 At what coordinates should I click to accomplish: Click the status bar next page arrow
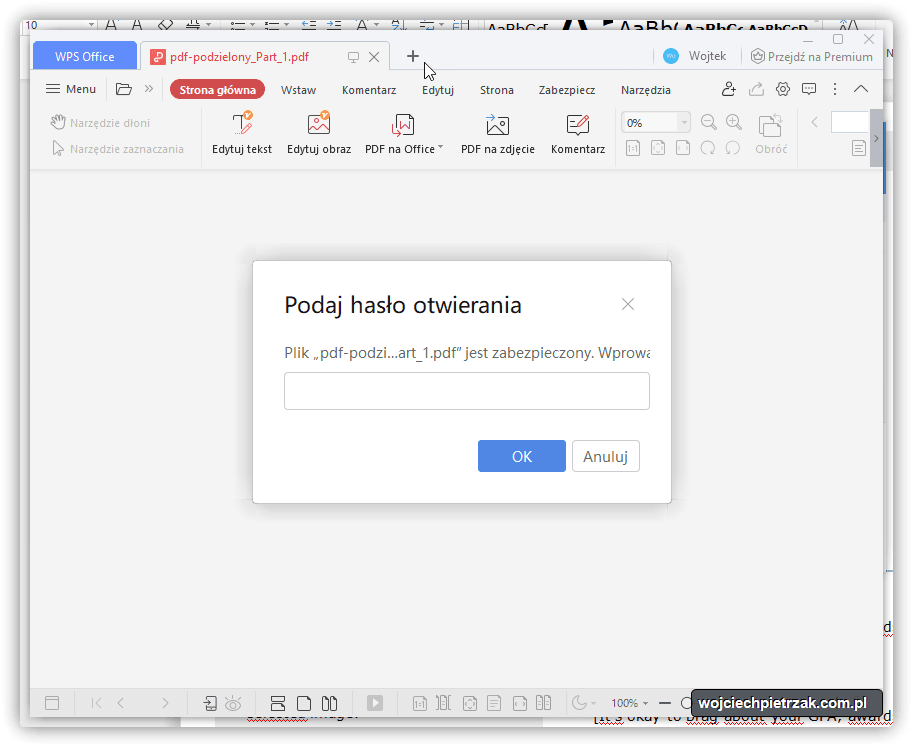pos(165,703)
